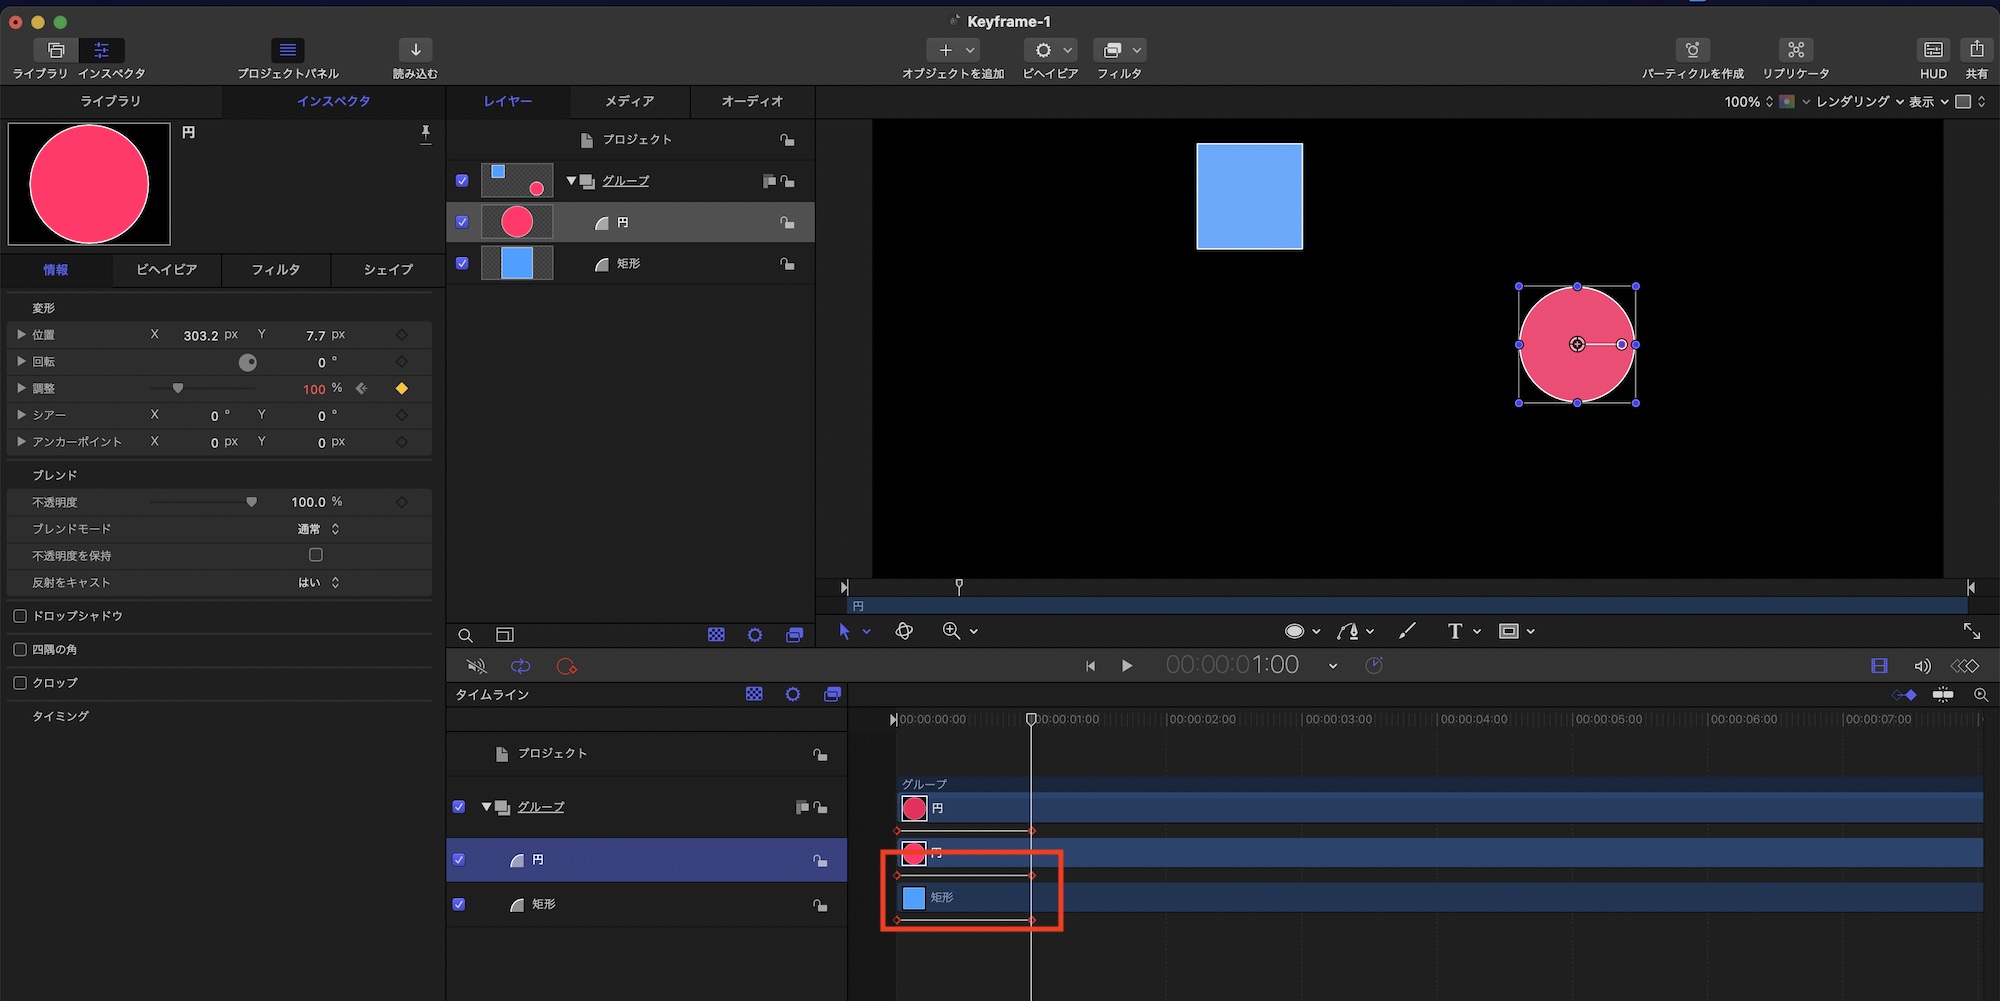Click the loop playback icon
Viewport: 2000px width, 1001px height.
click(x=520, y=666)
